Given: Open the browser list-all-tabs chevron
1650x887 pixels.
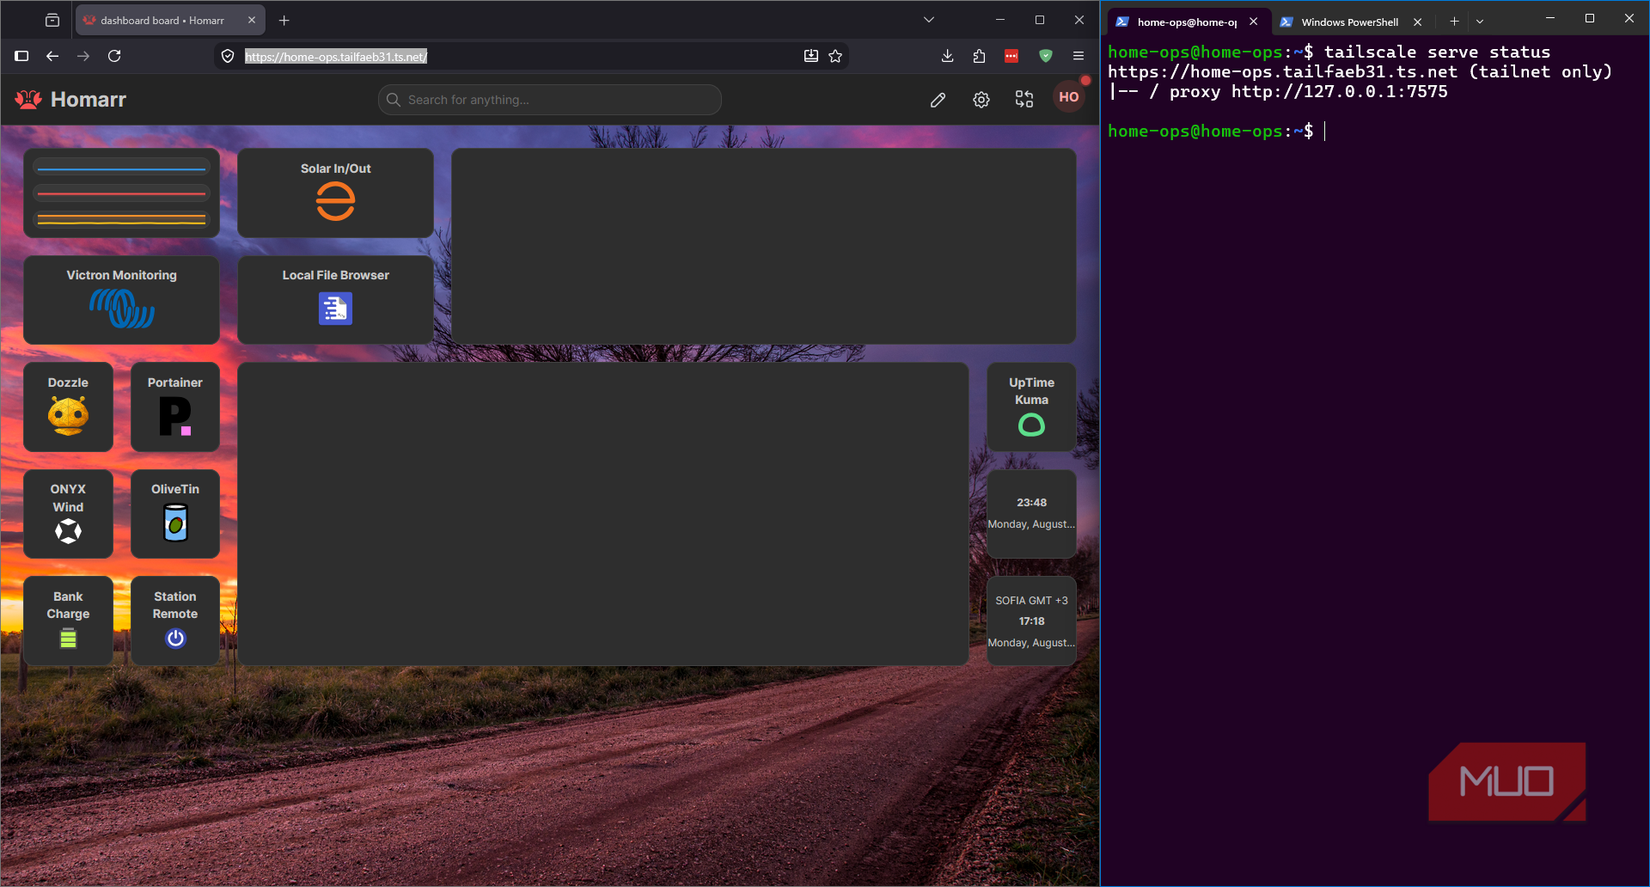Looking at the screenshot, I should 929,20.
